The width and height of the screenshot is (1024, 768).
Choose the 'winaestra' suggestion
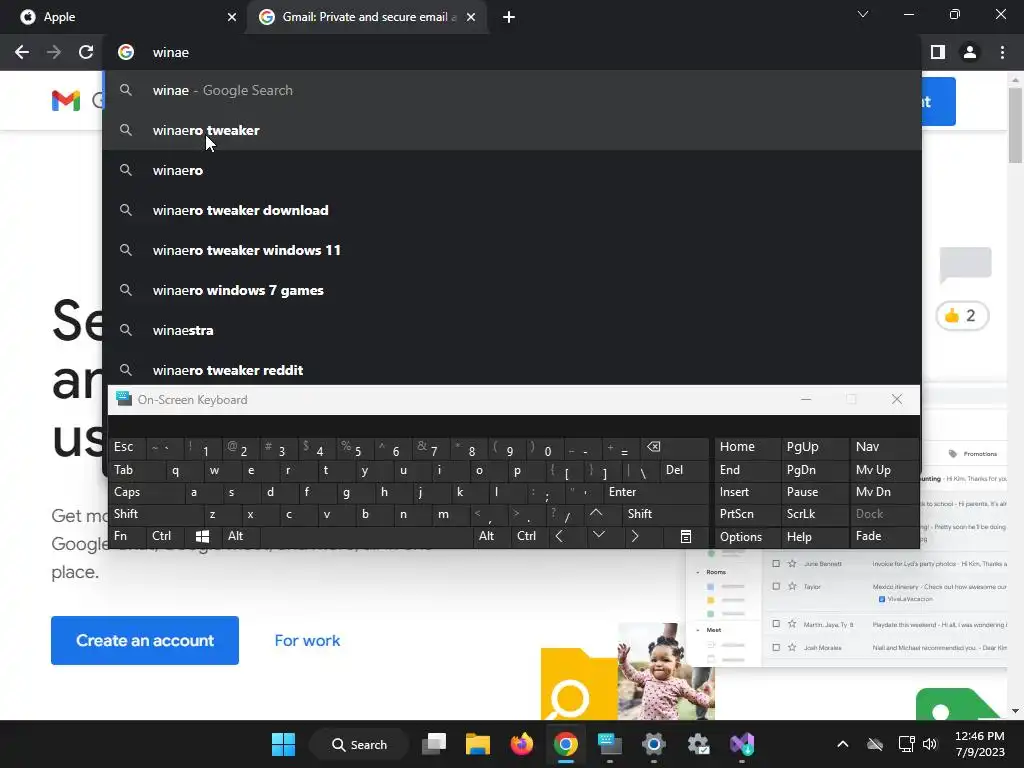tap(512, 330)
